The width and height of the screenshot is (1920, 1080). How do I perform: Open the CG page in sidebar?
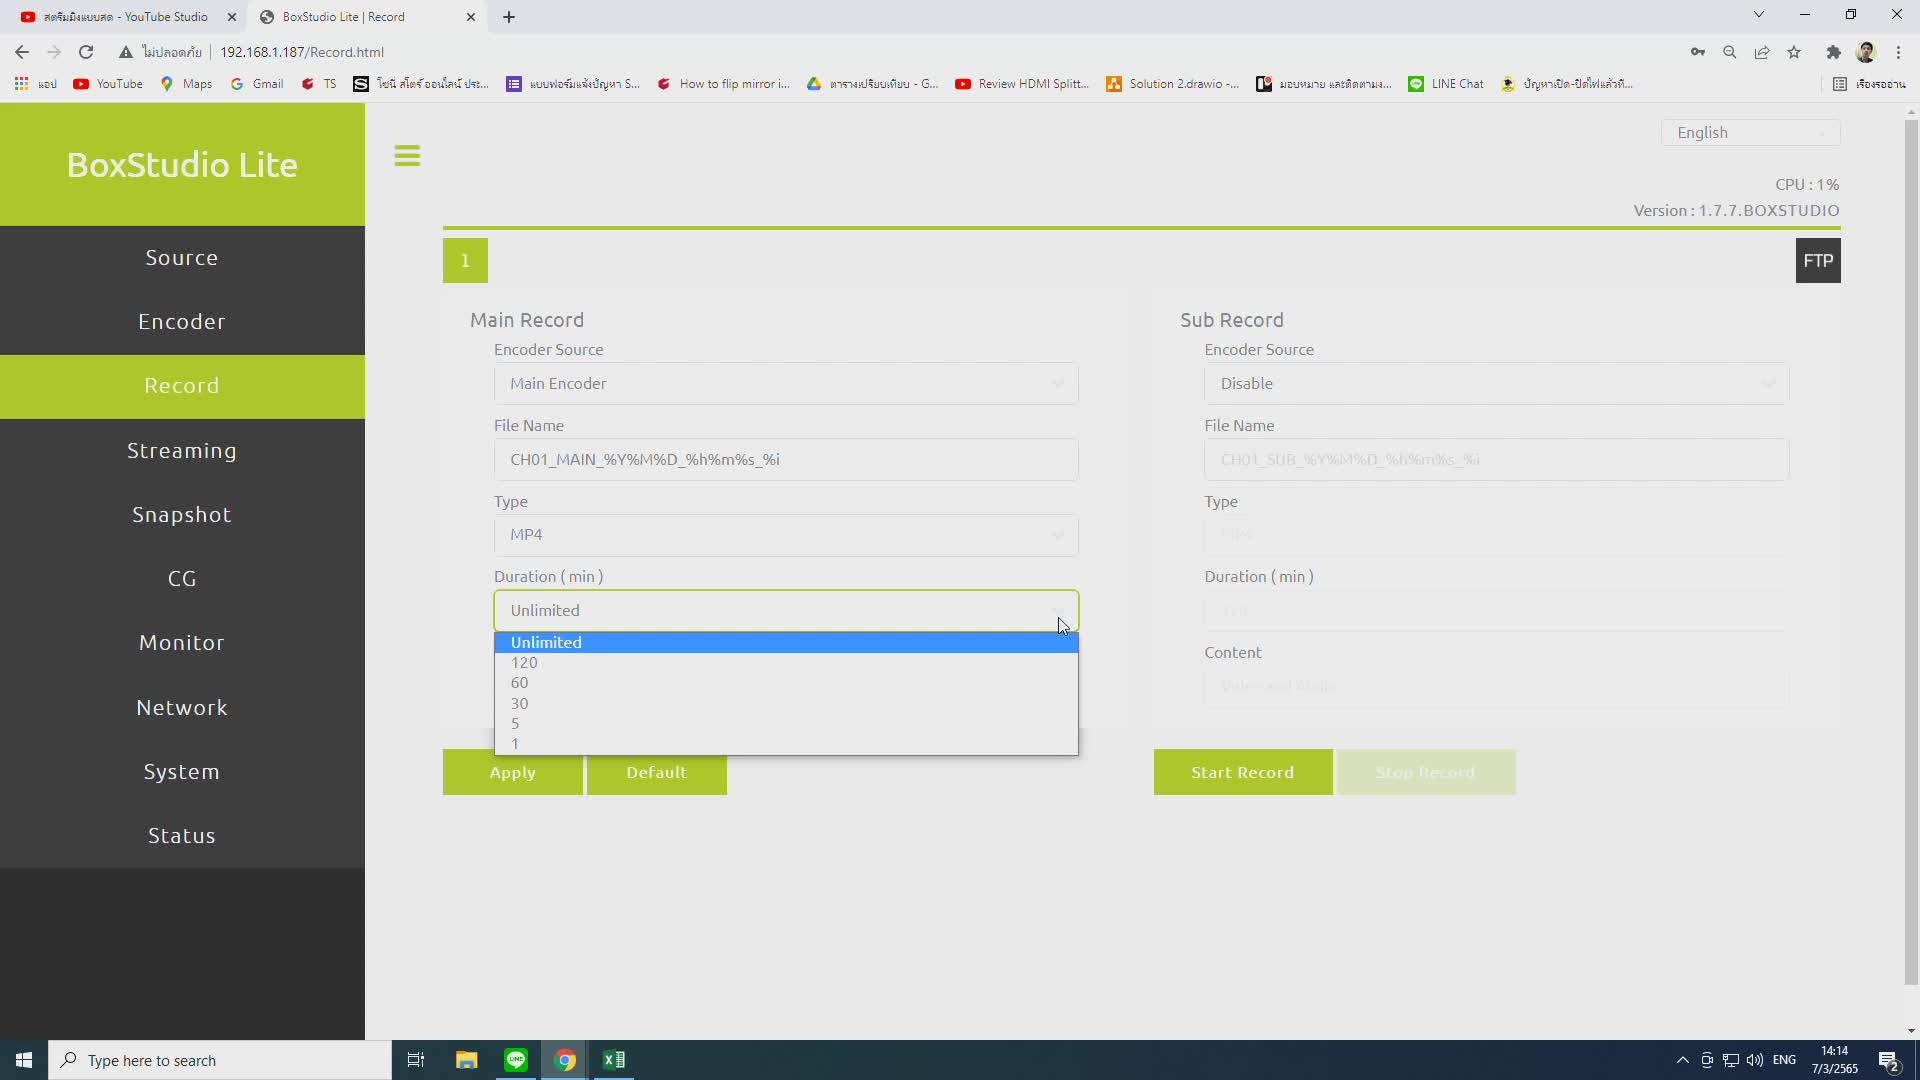click(x=182, y=579)
